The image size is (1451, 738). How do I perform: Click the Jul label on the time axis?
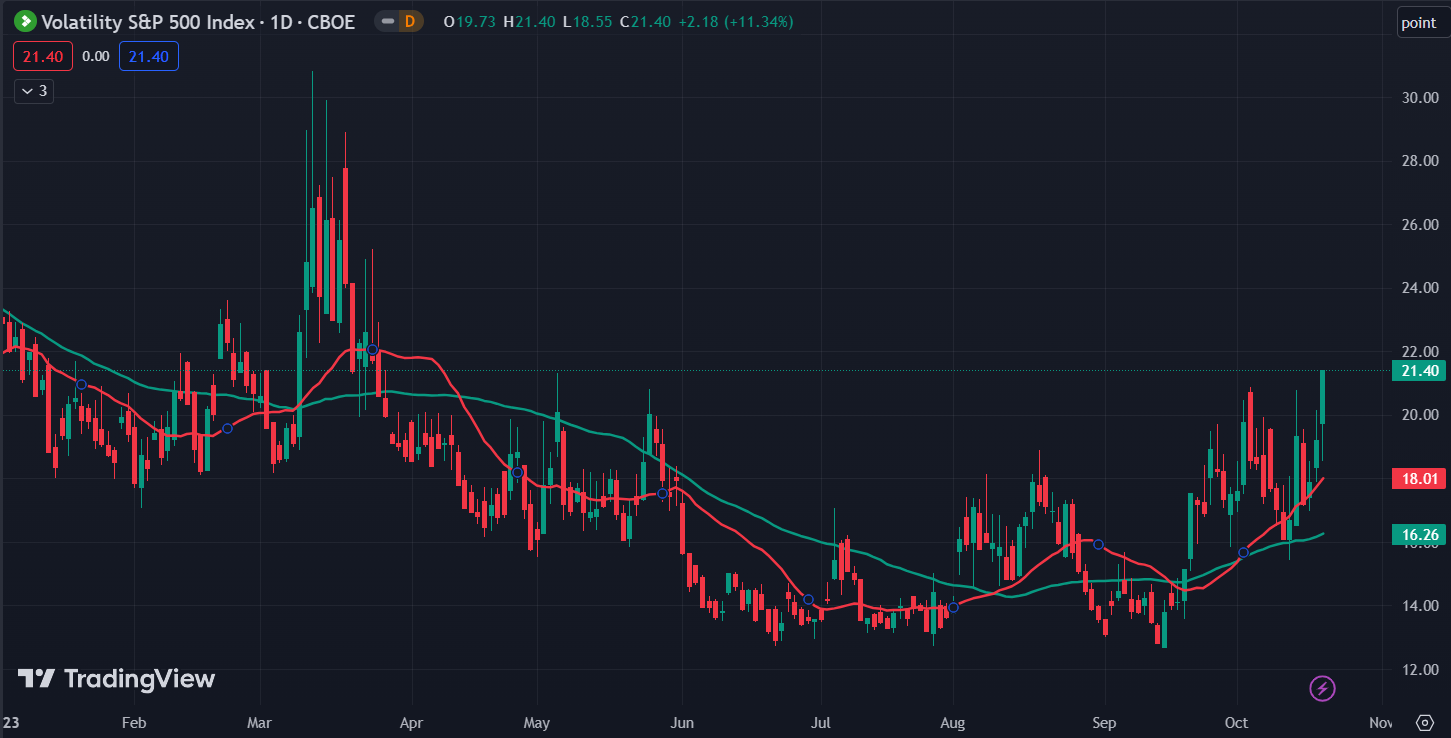click(820, 722)
